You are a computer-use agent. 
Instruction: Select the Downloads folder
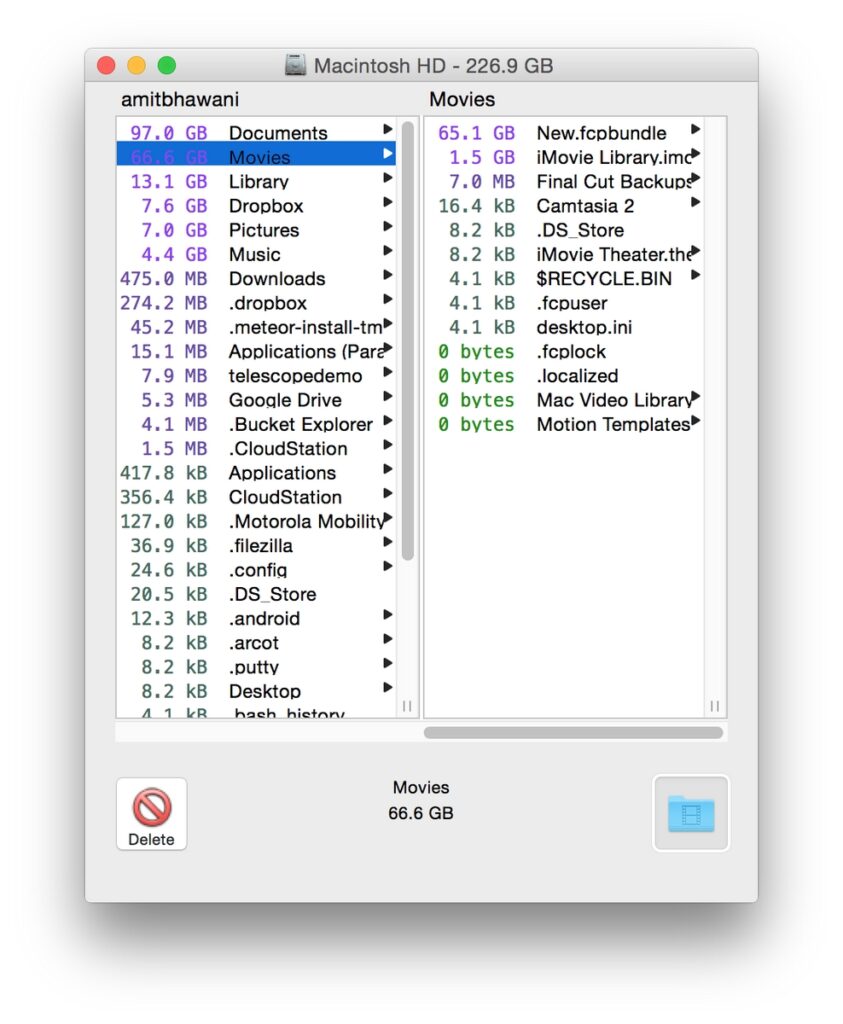(275, 278)
